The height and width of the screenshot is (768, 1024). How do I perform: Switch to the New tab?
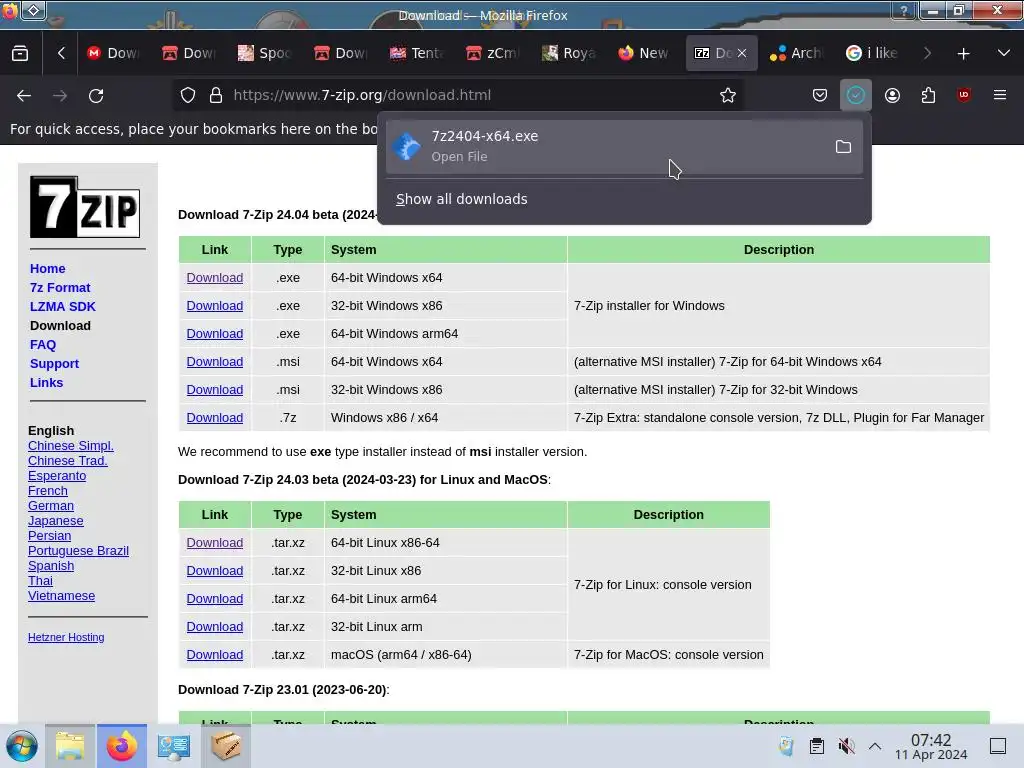tap(644, 53)
